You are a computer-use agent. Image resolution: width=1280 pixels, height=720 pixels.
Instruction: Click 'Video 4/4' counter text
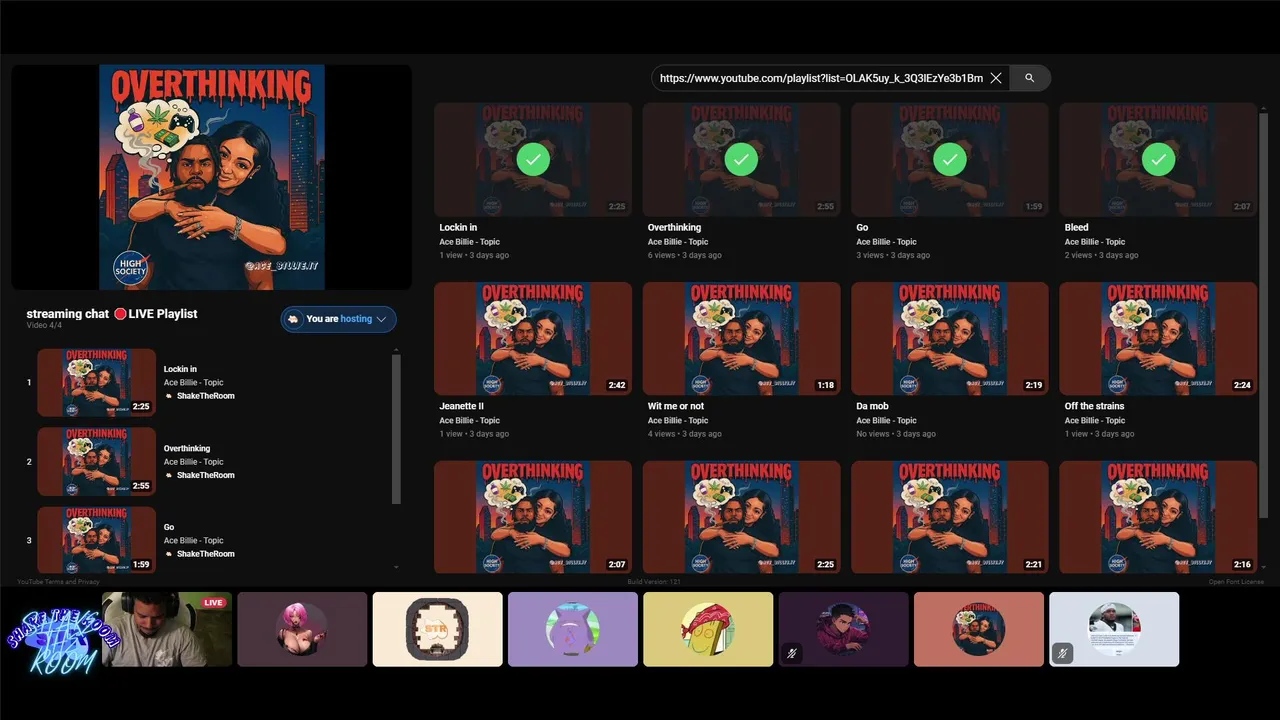click(44, 326)
